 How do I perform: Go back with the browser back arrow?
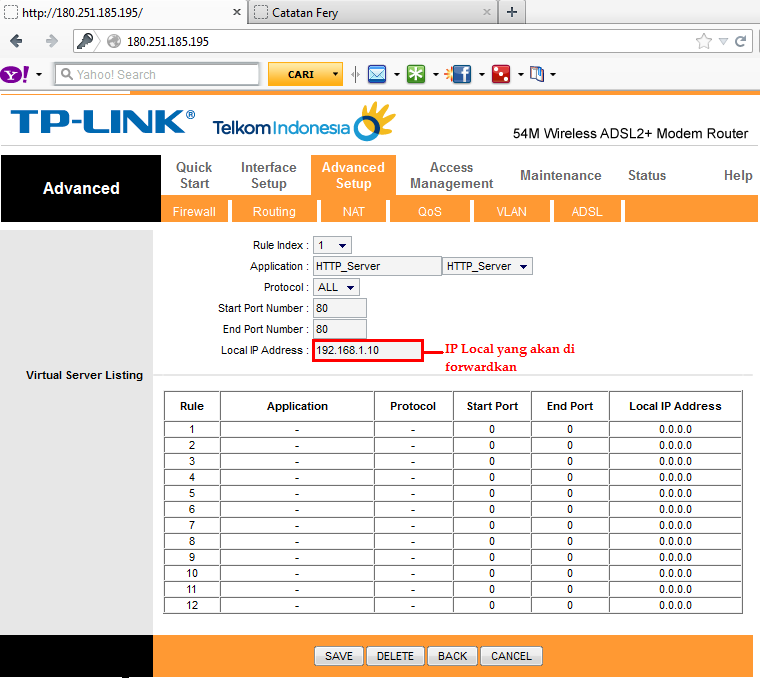point(16,41)
